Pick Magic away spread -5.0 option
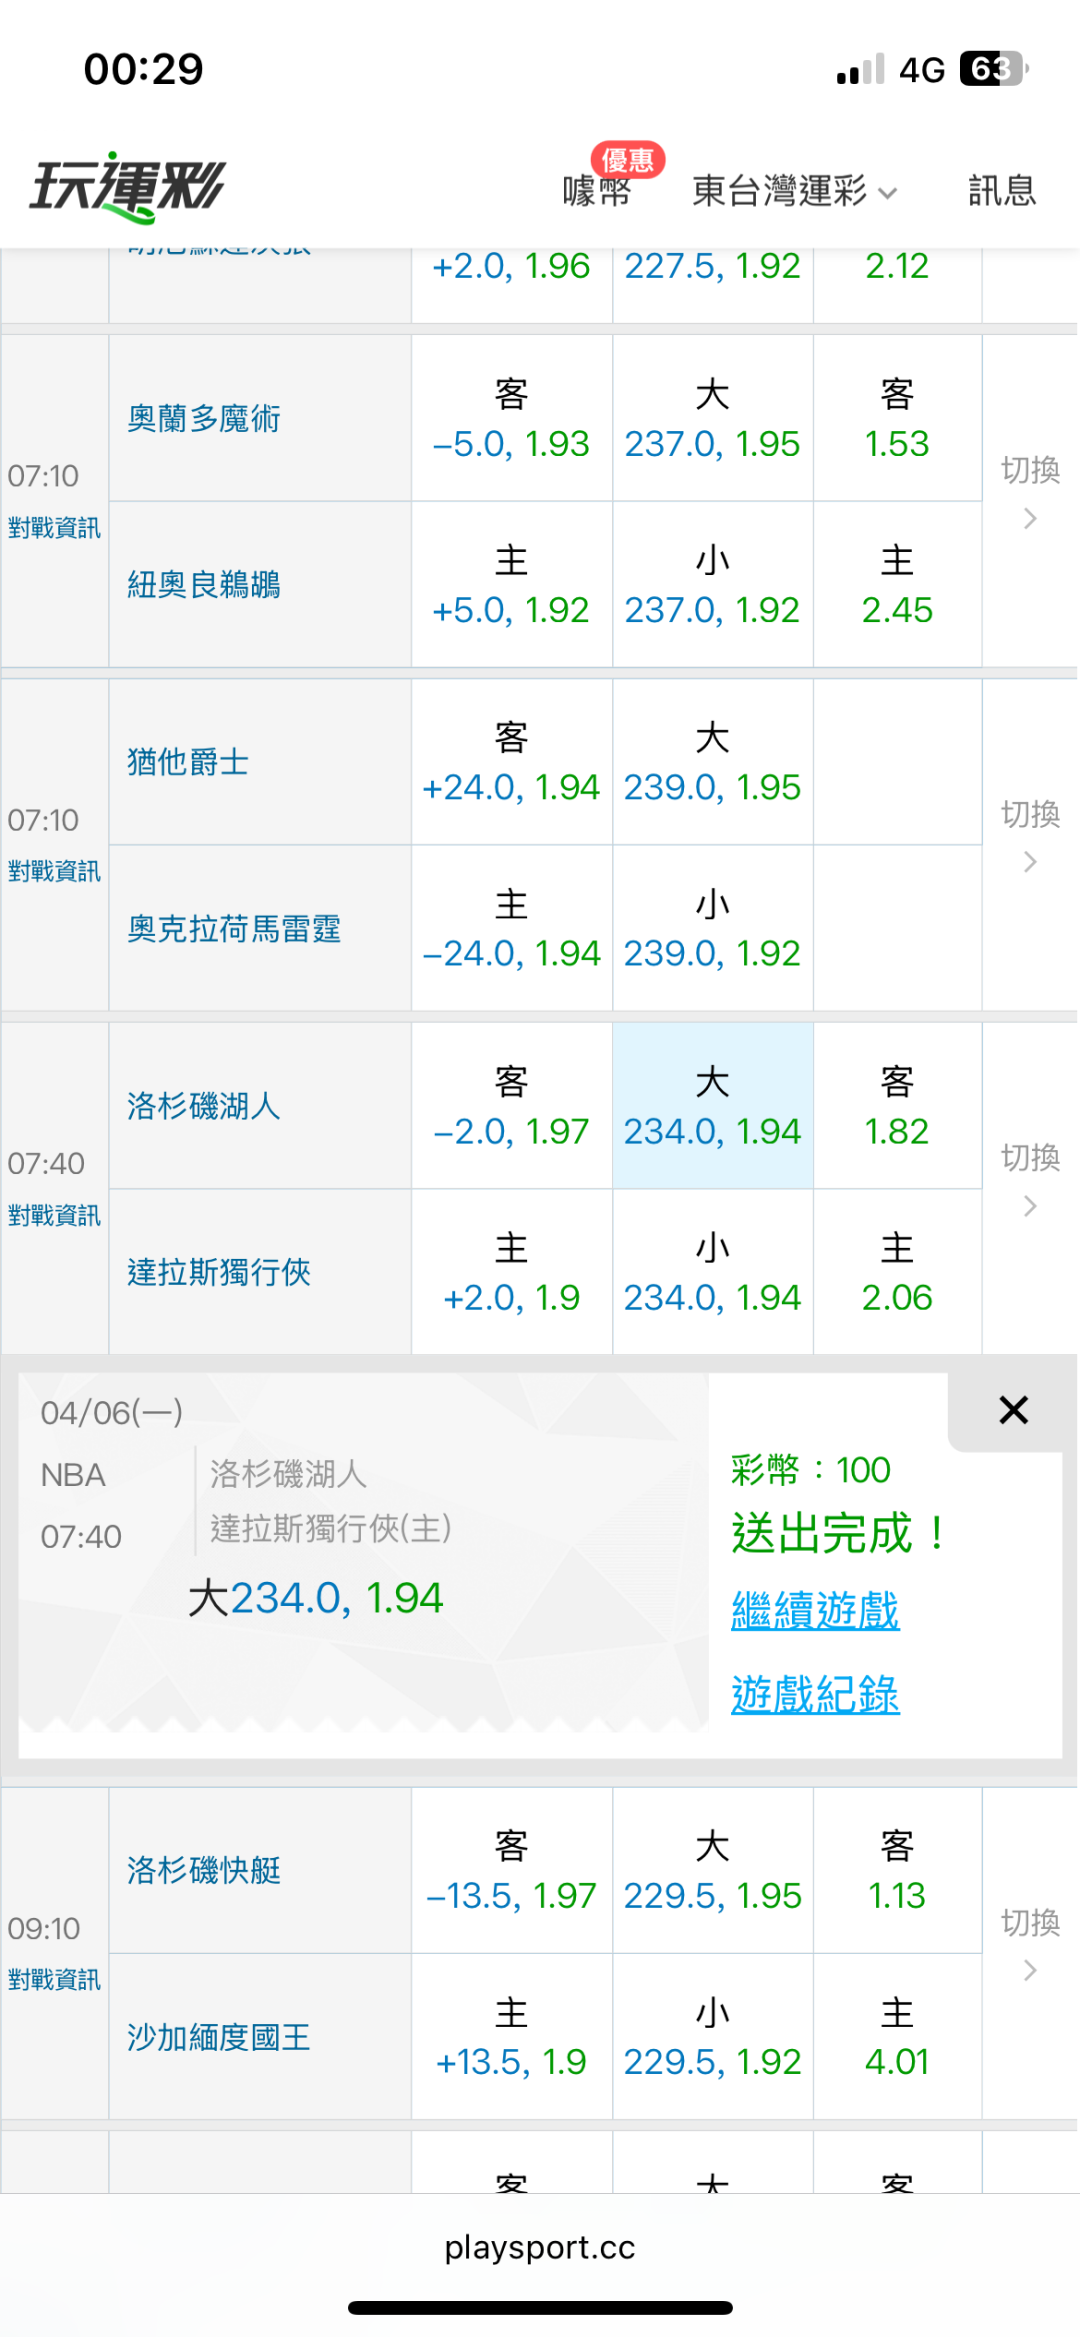 coord(511,419)
